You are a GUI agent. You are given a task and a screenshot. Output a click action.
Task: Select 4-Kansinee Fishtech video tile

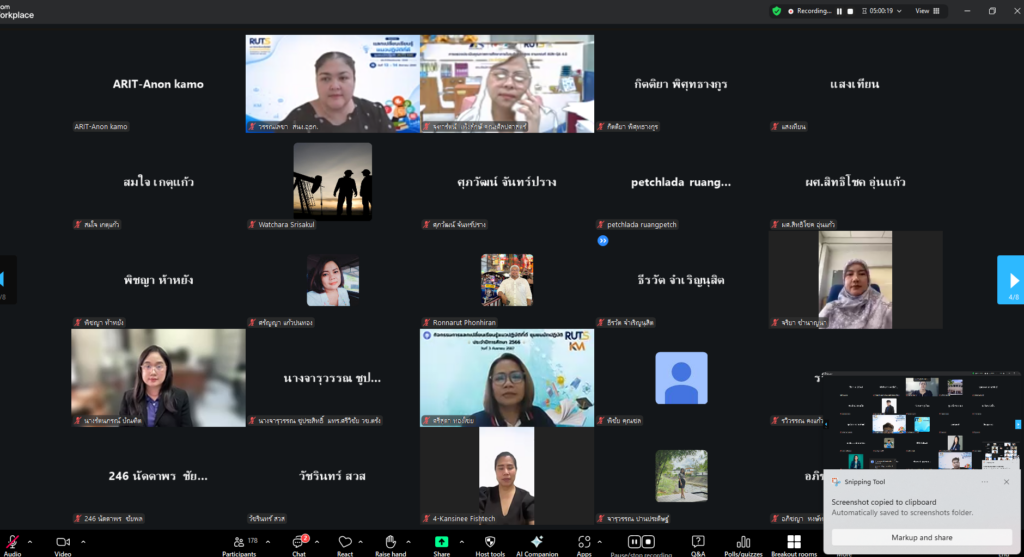(x=507, y=476)
